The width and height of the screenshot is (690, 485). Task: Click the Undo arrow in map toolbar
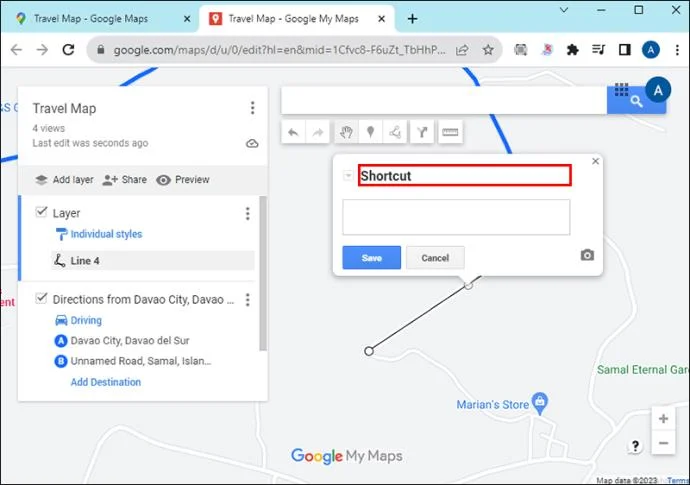(x=293, y=132)
